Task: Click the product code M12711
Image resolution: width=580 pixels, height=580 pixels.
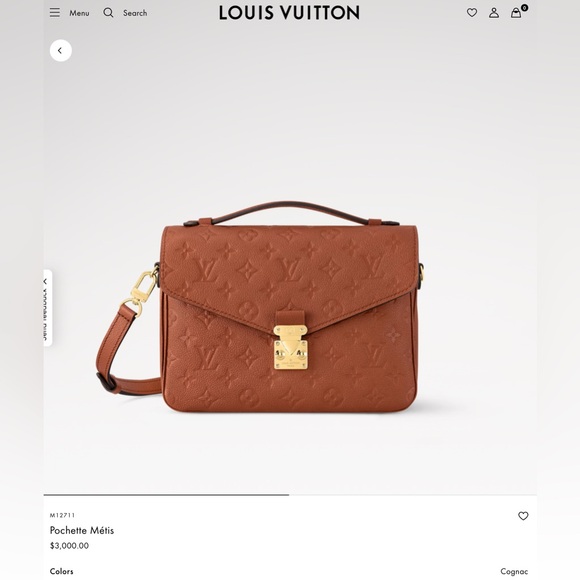Action: coord(62,515)
